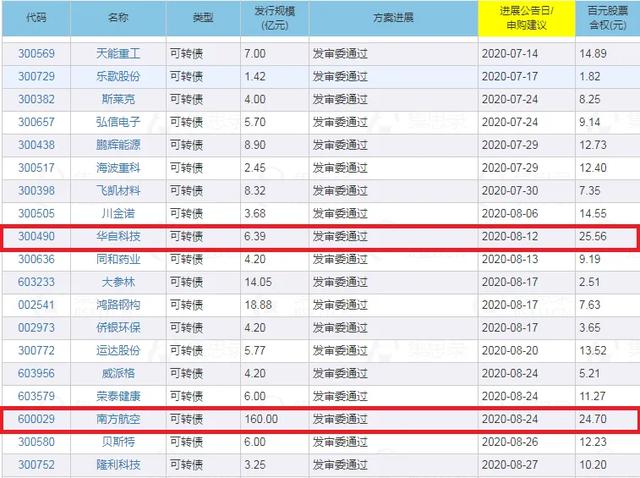Sort by the 名称 column header
The width and height of the screenshot is (640, 478).
118,18
